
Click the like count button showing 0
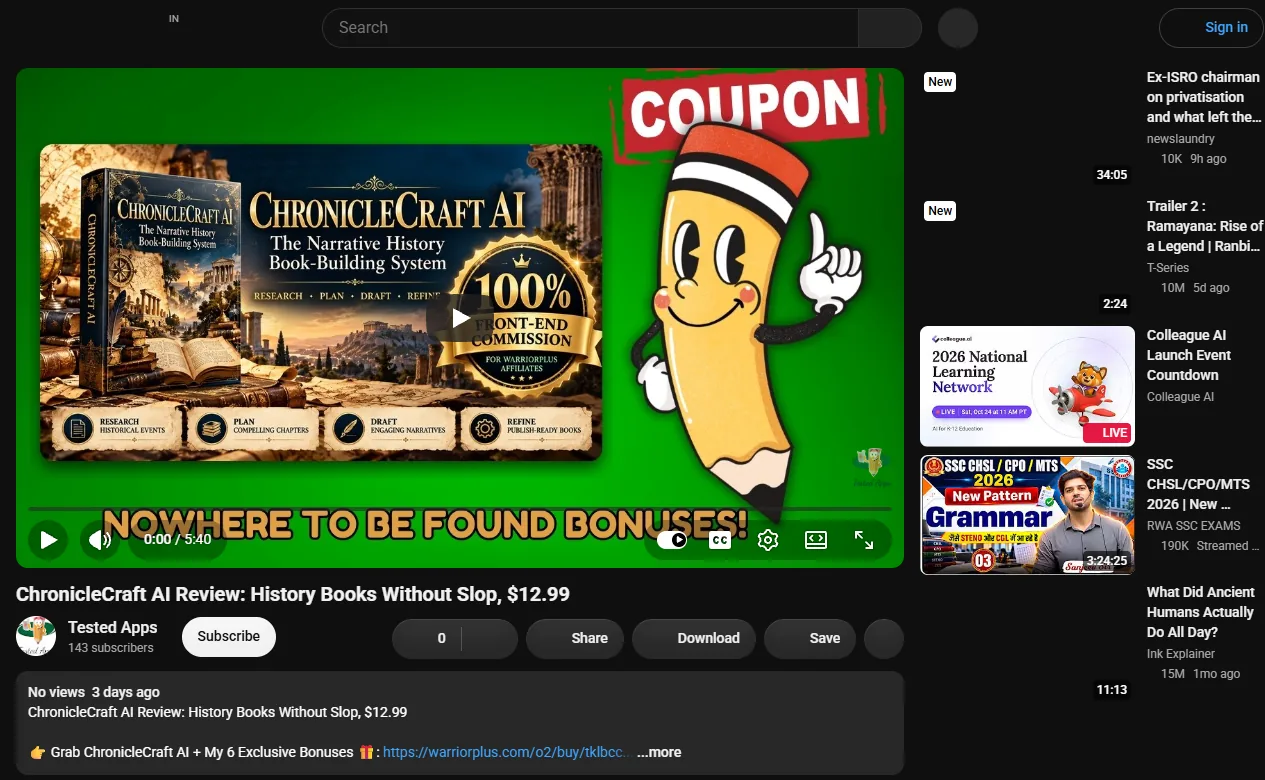pyautogui.click(x=426, y=638)
